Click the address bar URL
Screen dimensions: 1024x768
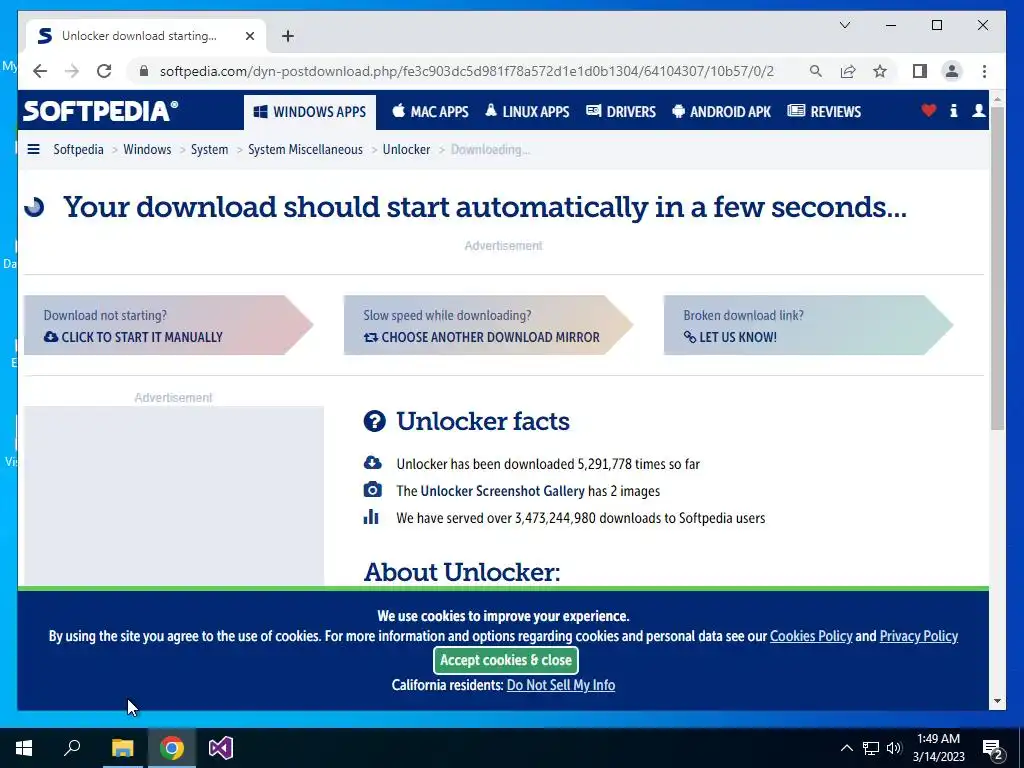point(466,71)
